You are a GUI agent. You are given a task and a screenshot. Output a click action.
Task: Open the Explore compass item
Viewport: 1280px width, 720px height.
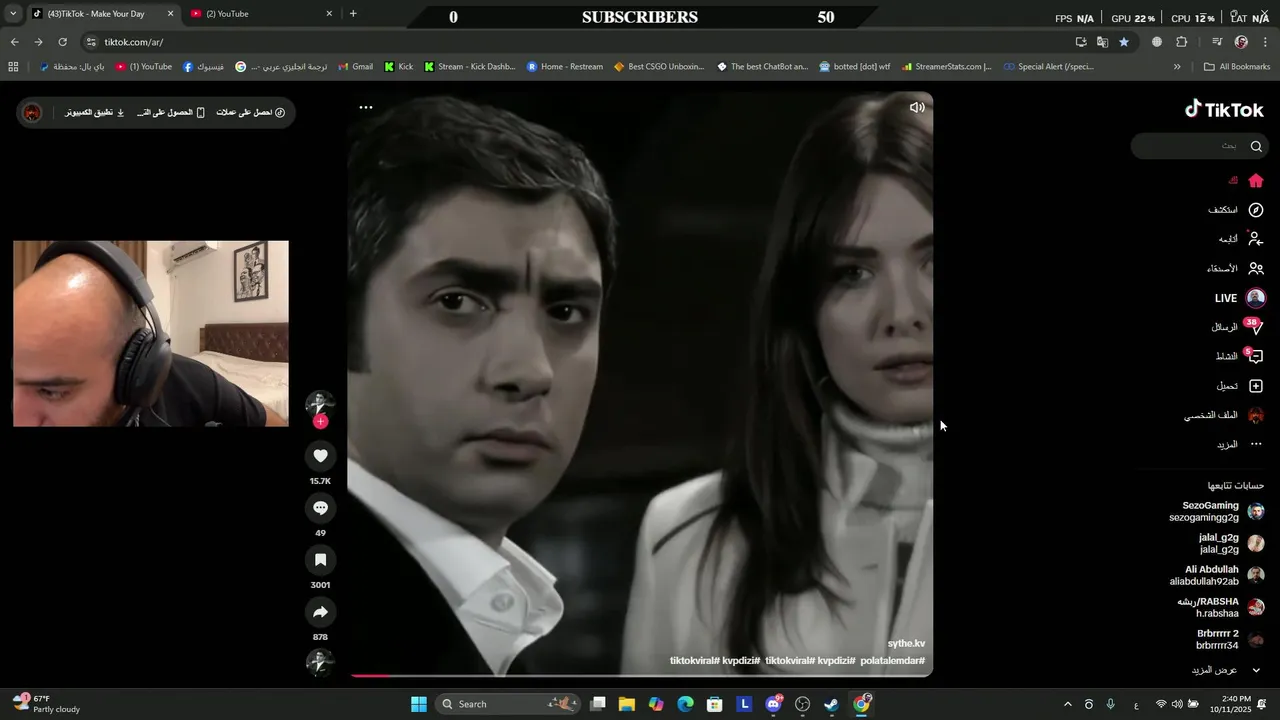1236,210
